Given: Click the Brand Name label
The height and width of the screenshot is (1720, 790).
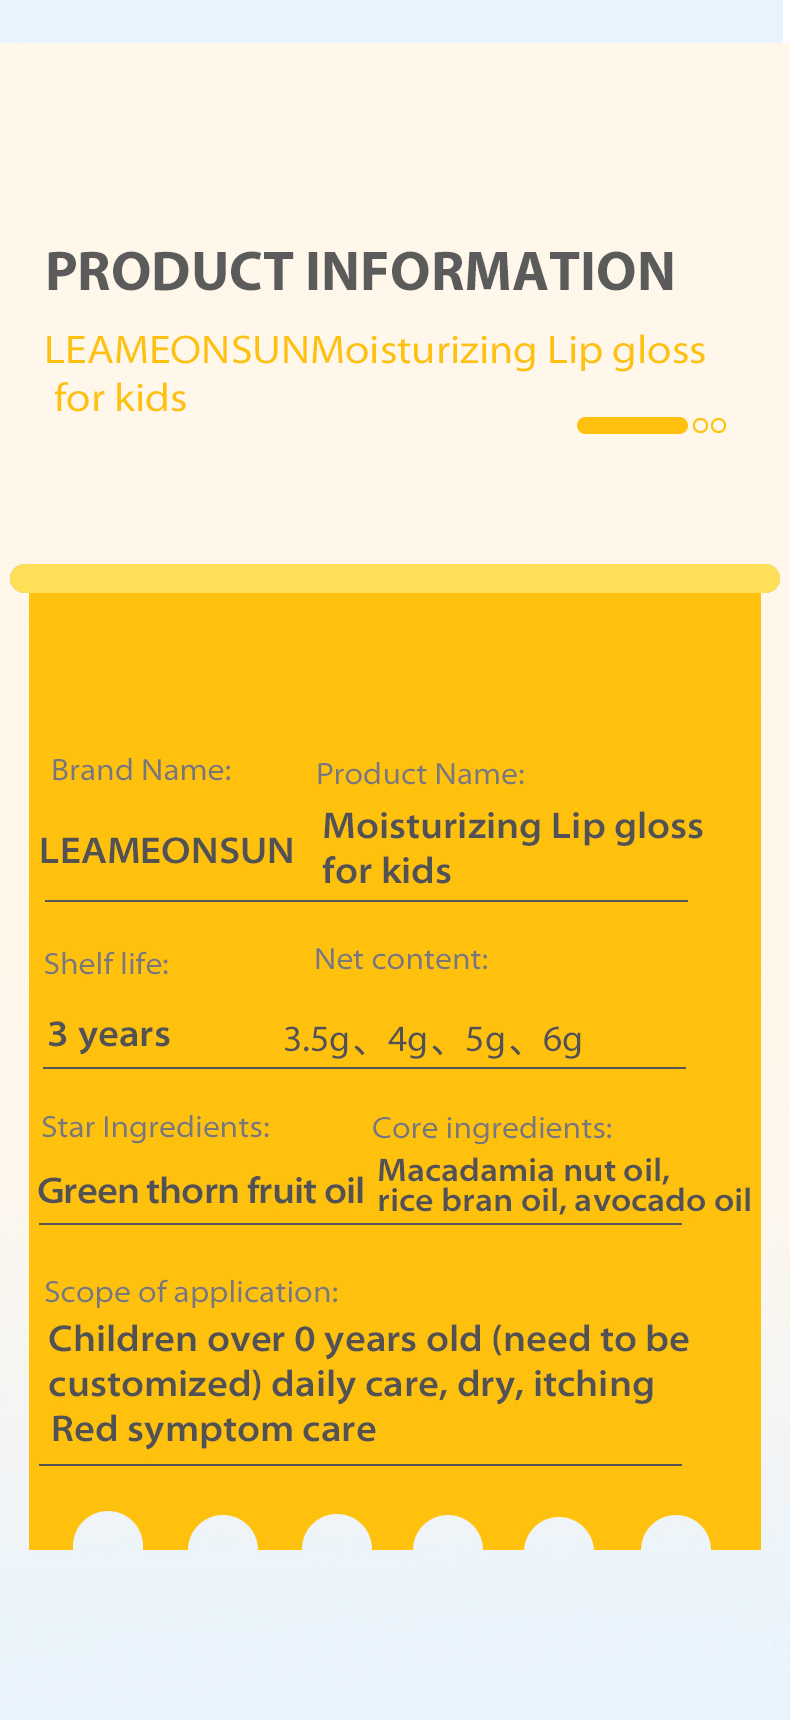Looking at the screenshot, I should pos(141,770).
